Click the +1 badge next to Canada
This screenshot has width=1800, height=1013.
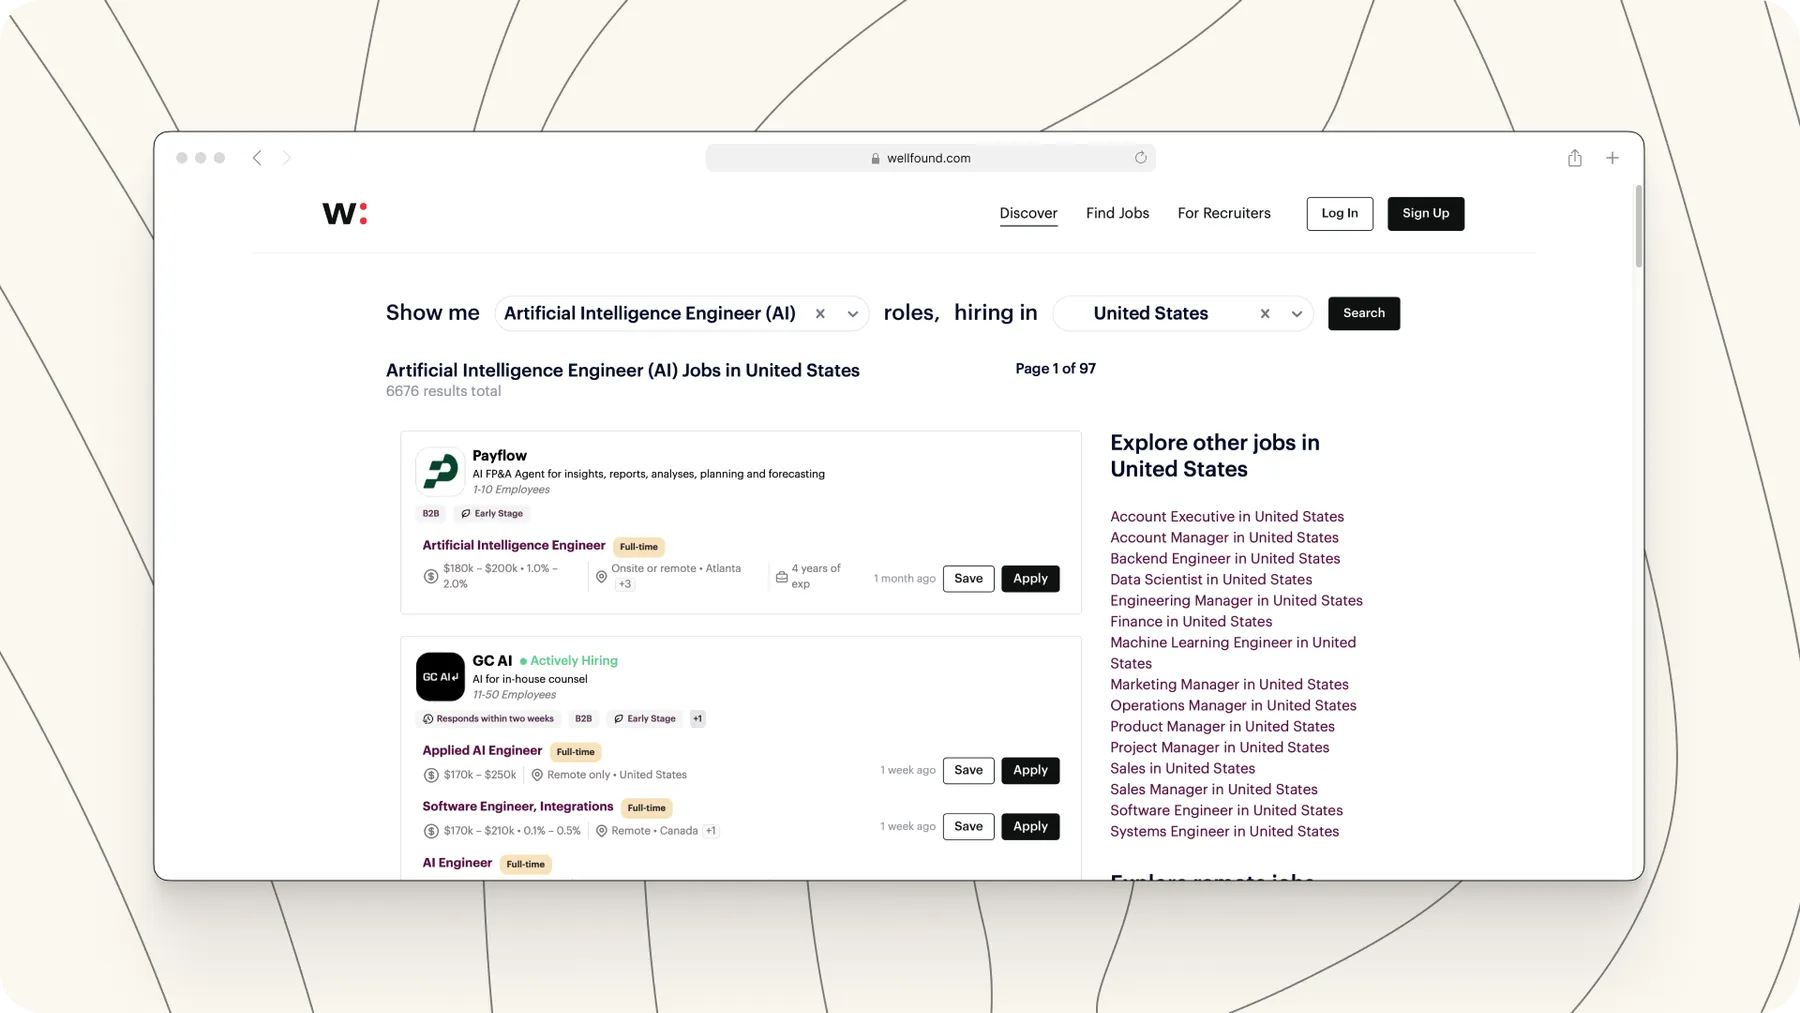pos(711,831)
